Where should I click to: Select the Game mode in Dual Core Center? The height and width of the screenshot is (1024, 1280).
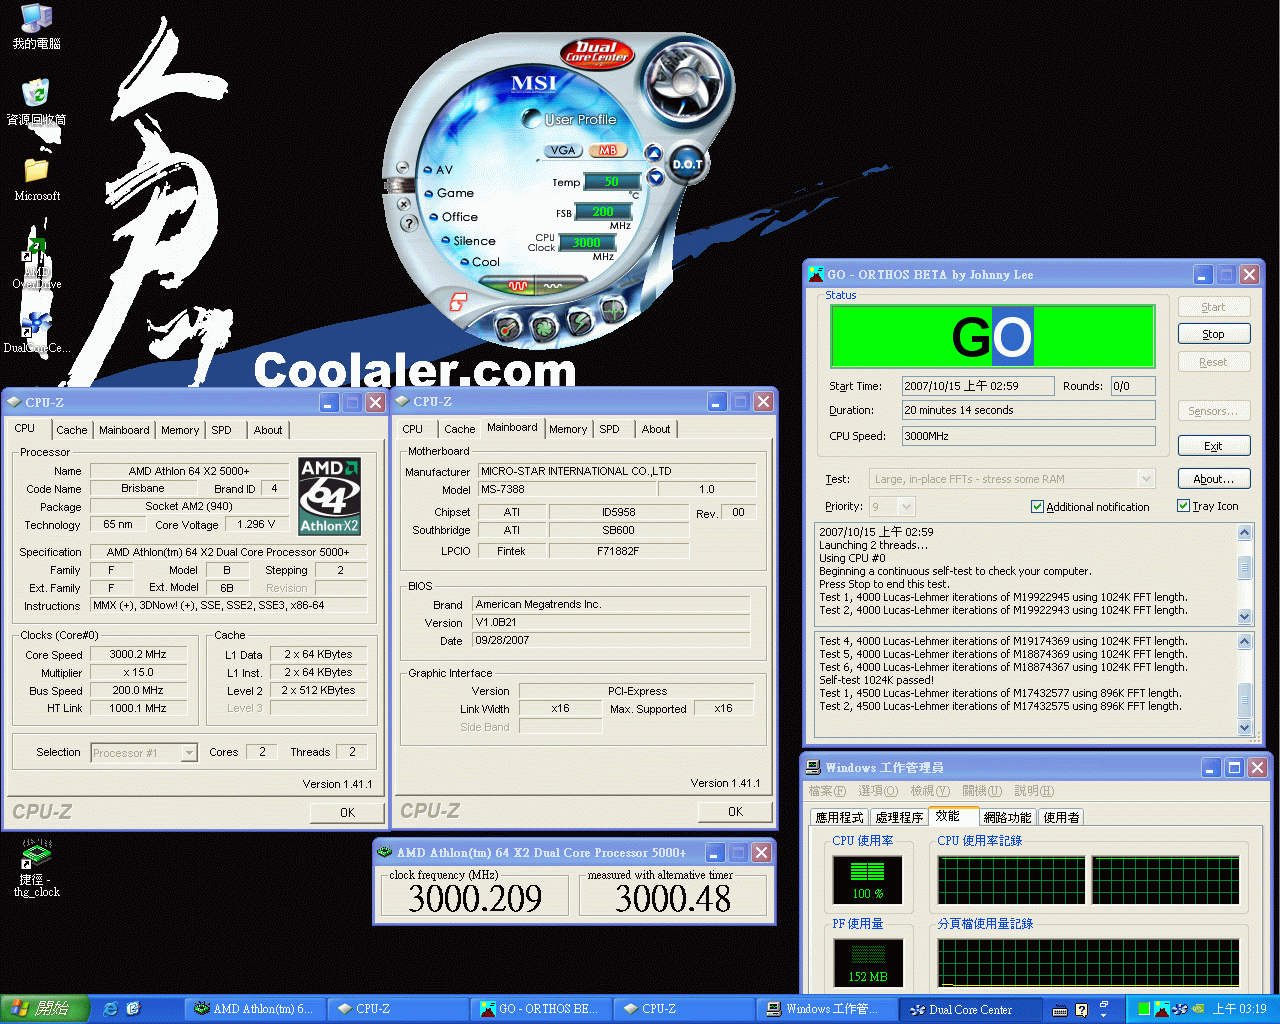[450, 193]
